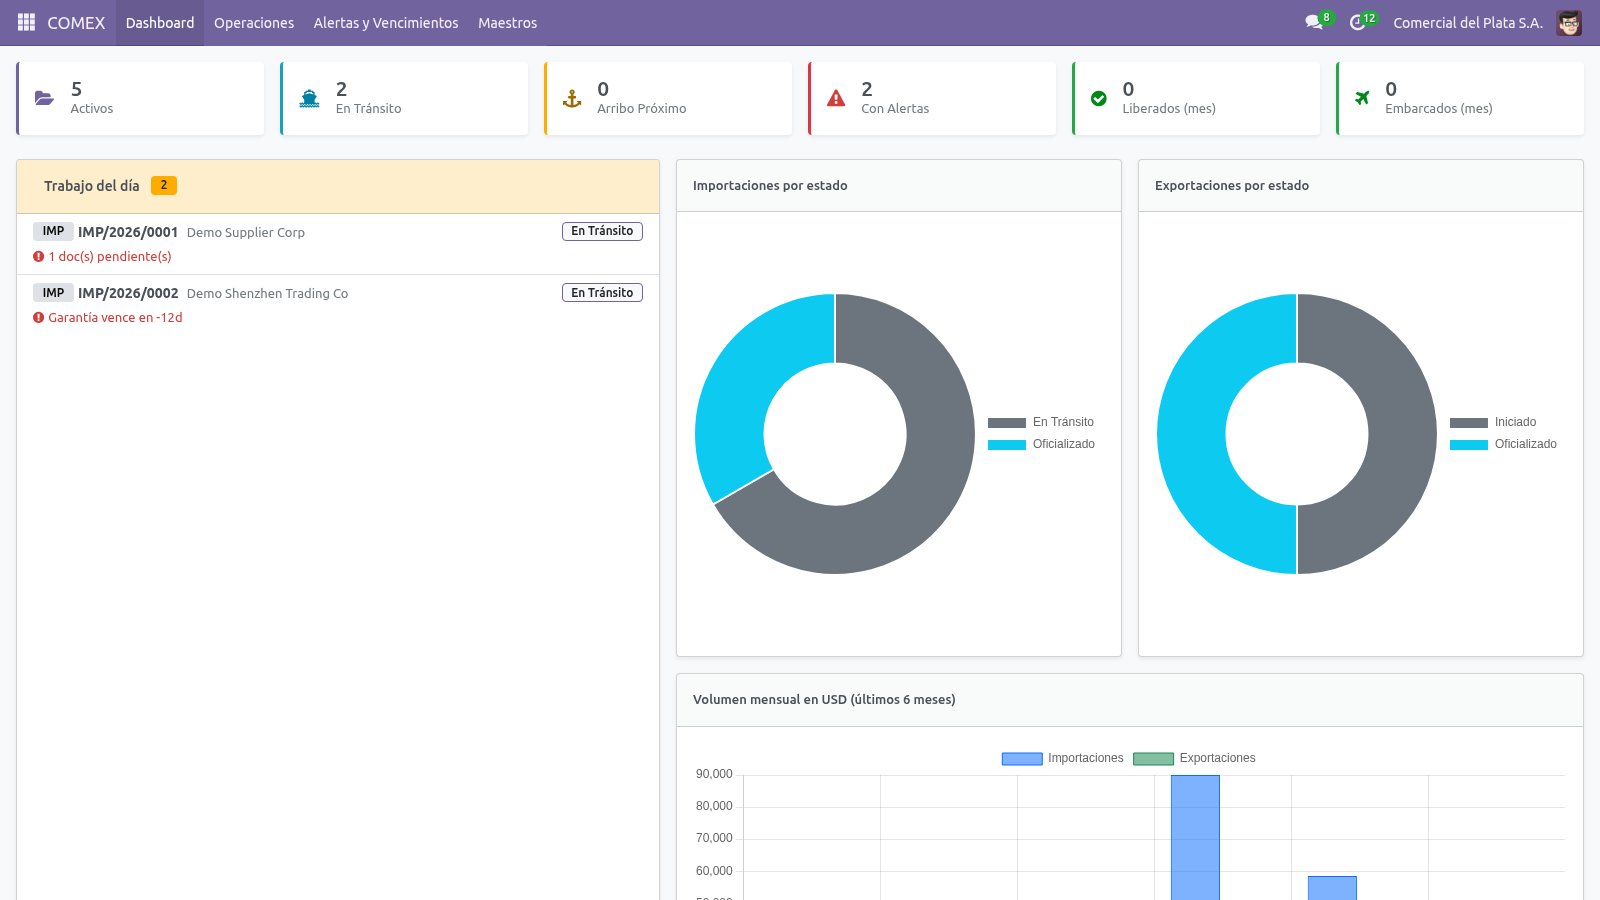This screenshot has height=900, width=1600.
Task: Click the anchor icon on Arribo Próximo card
Action: coord(572,98)
